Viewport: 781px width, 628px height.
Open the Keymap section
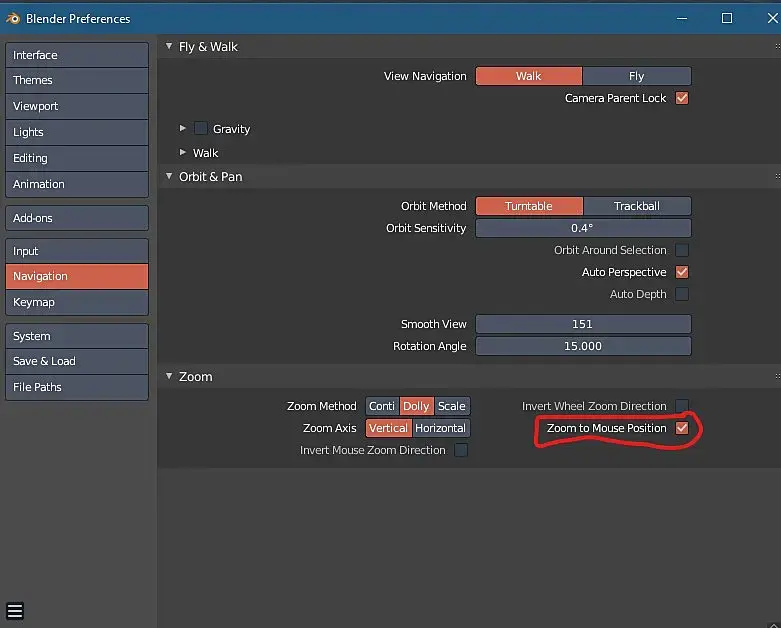click(77, 302)
